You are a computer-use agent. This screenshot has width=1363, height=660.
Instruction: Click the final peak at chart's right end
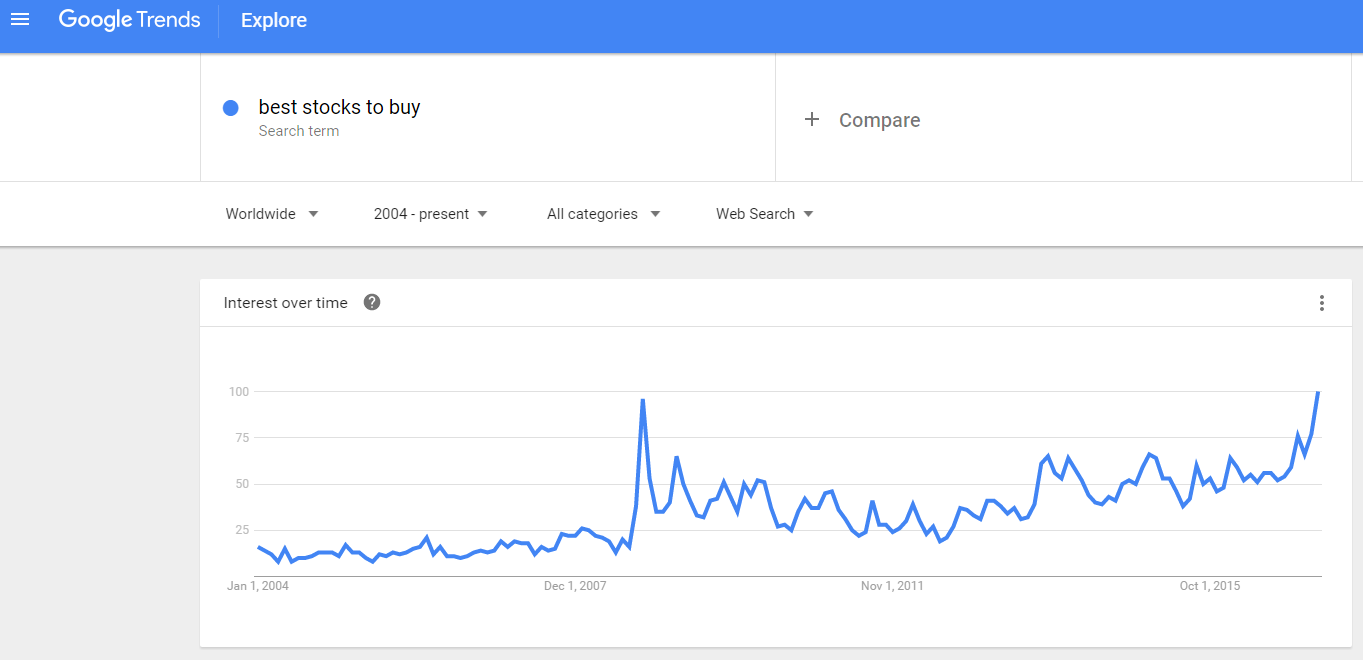(x=1318, y=393)
